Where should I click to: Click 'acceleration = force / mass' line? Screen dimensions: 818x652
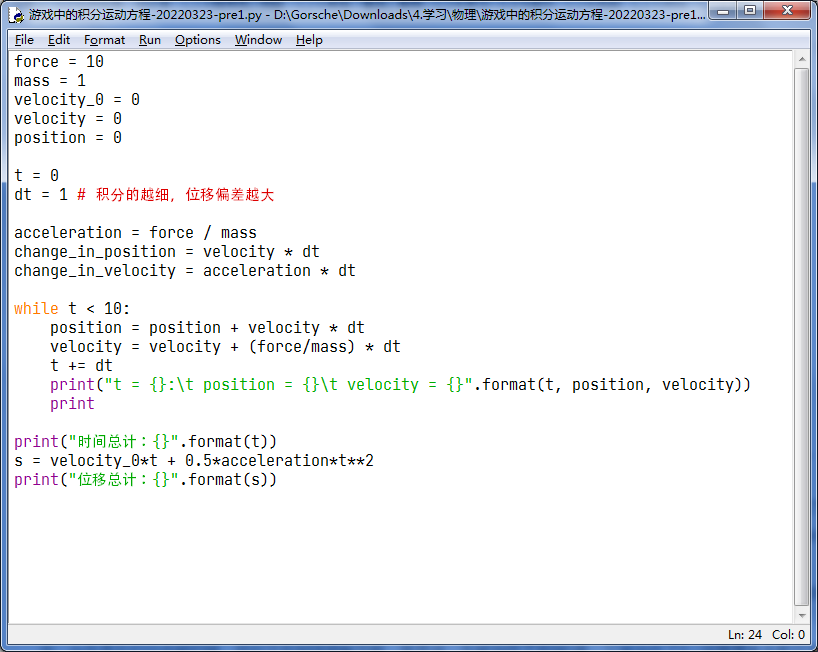135,233
